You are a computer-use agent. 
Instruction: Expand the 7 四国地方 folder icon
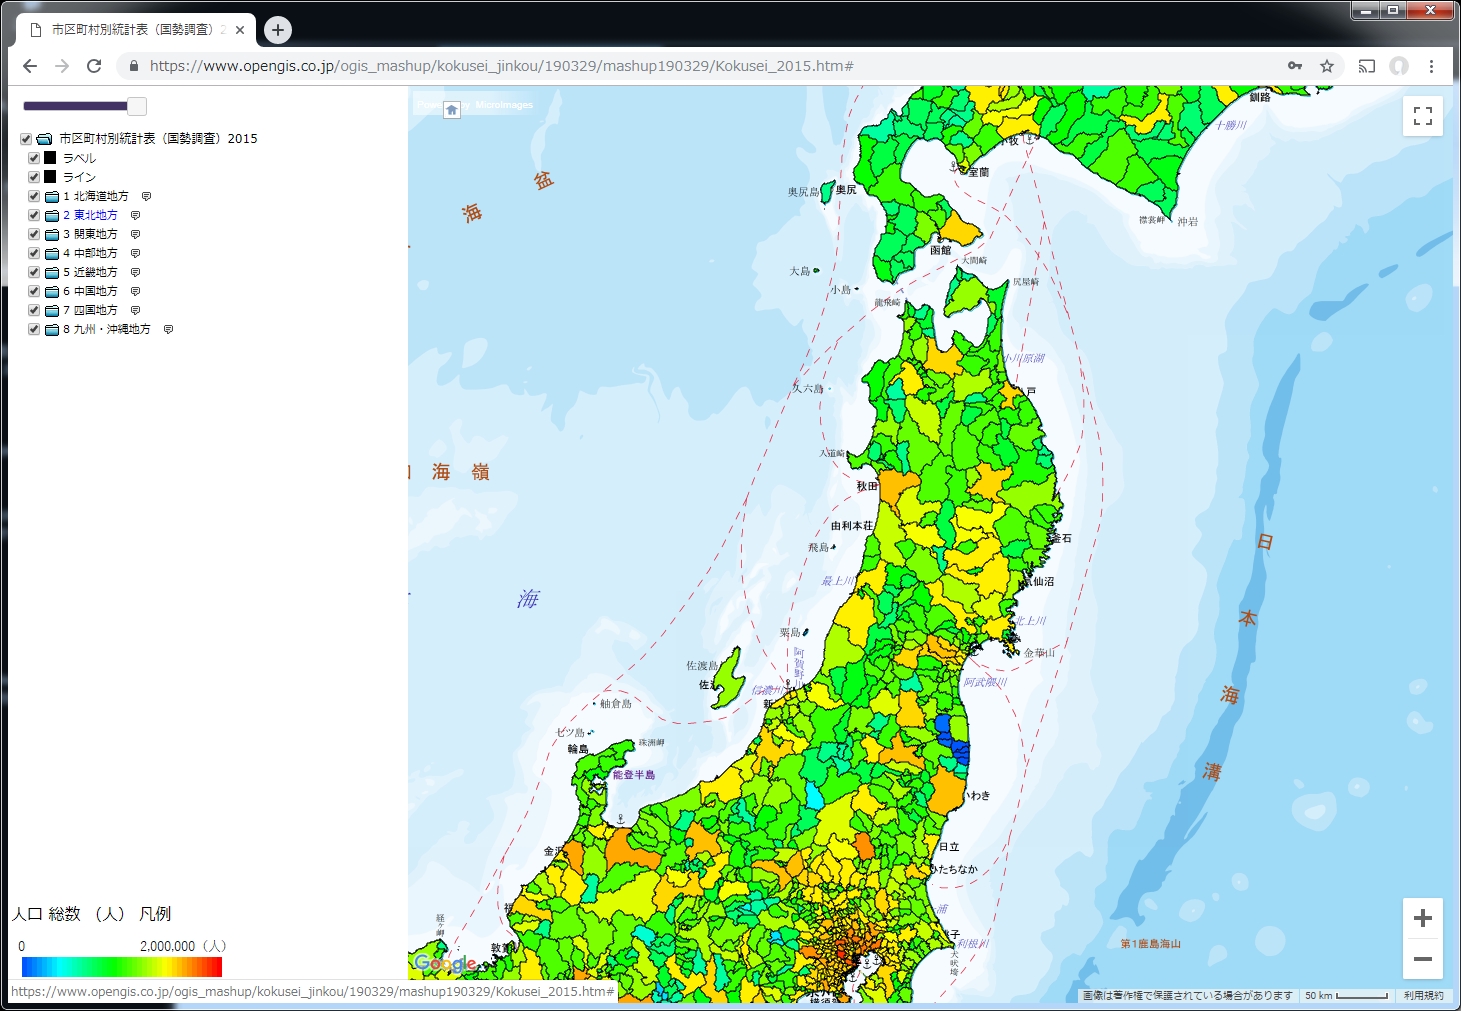click(52, 310)
